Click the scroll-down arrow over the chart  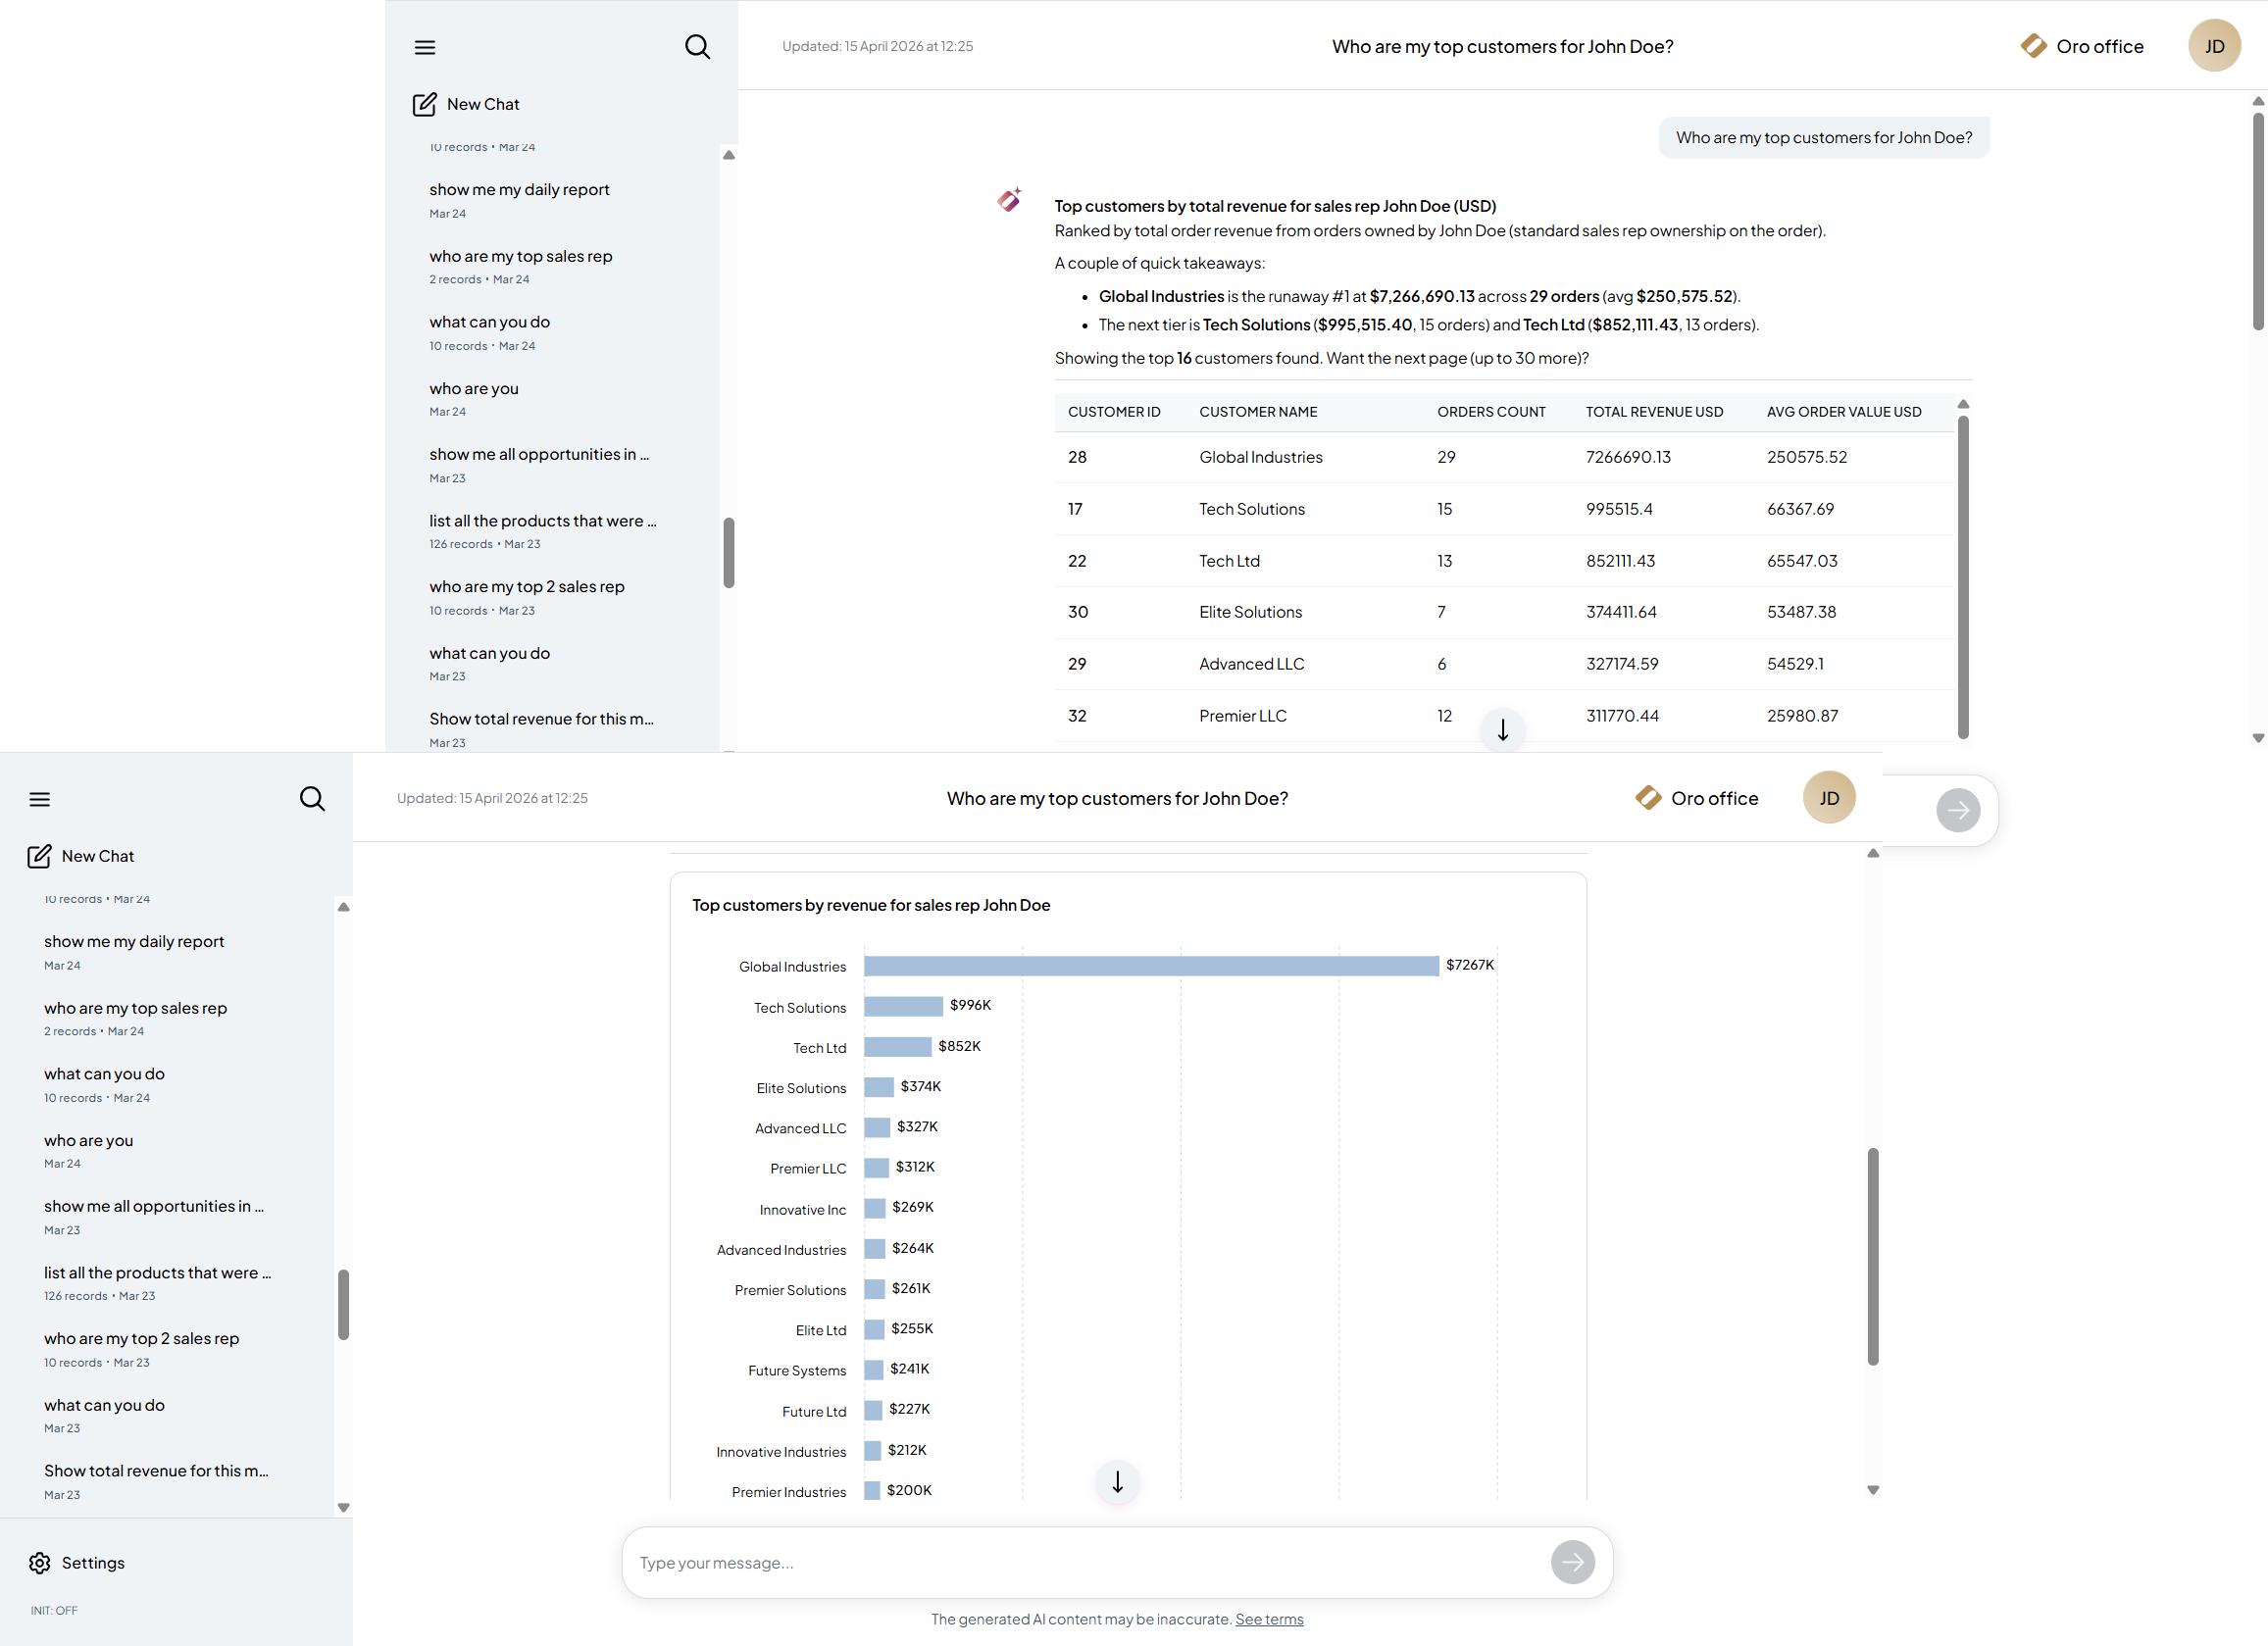[x=1118, y=1482]
